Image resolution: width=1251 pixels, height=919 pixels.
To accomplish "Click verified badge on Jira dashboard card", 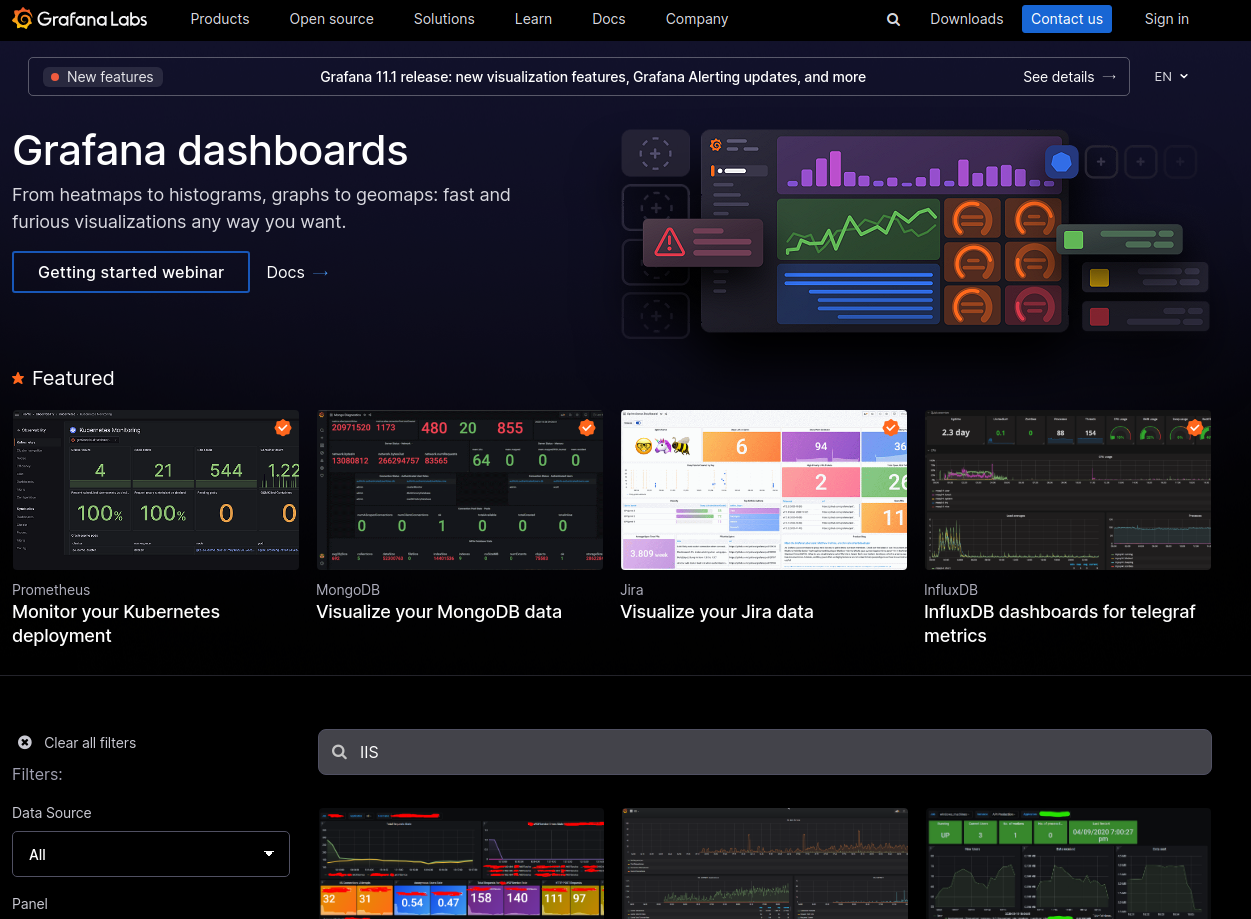I will pyautogui.click(x=891, y=427).
